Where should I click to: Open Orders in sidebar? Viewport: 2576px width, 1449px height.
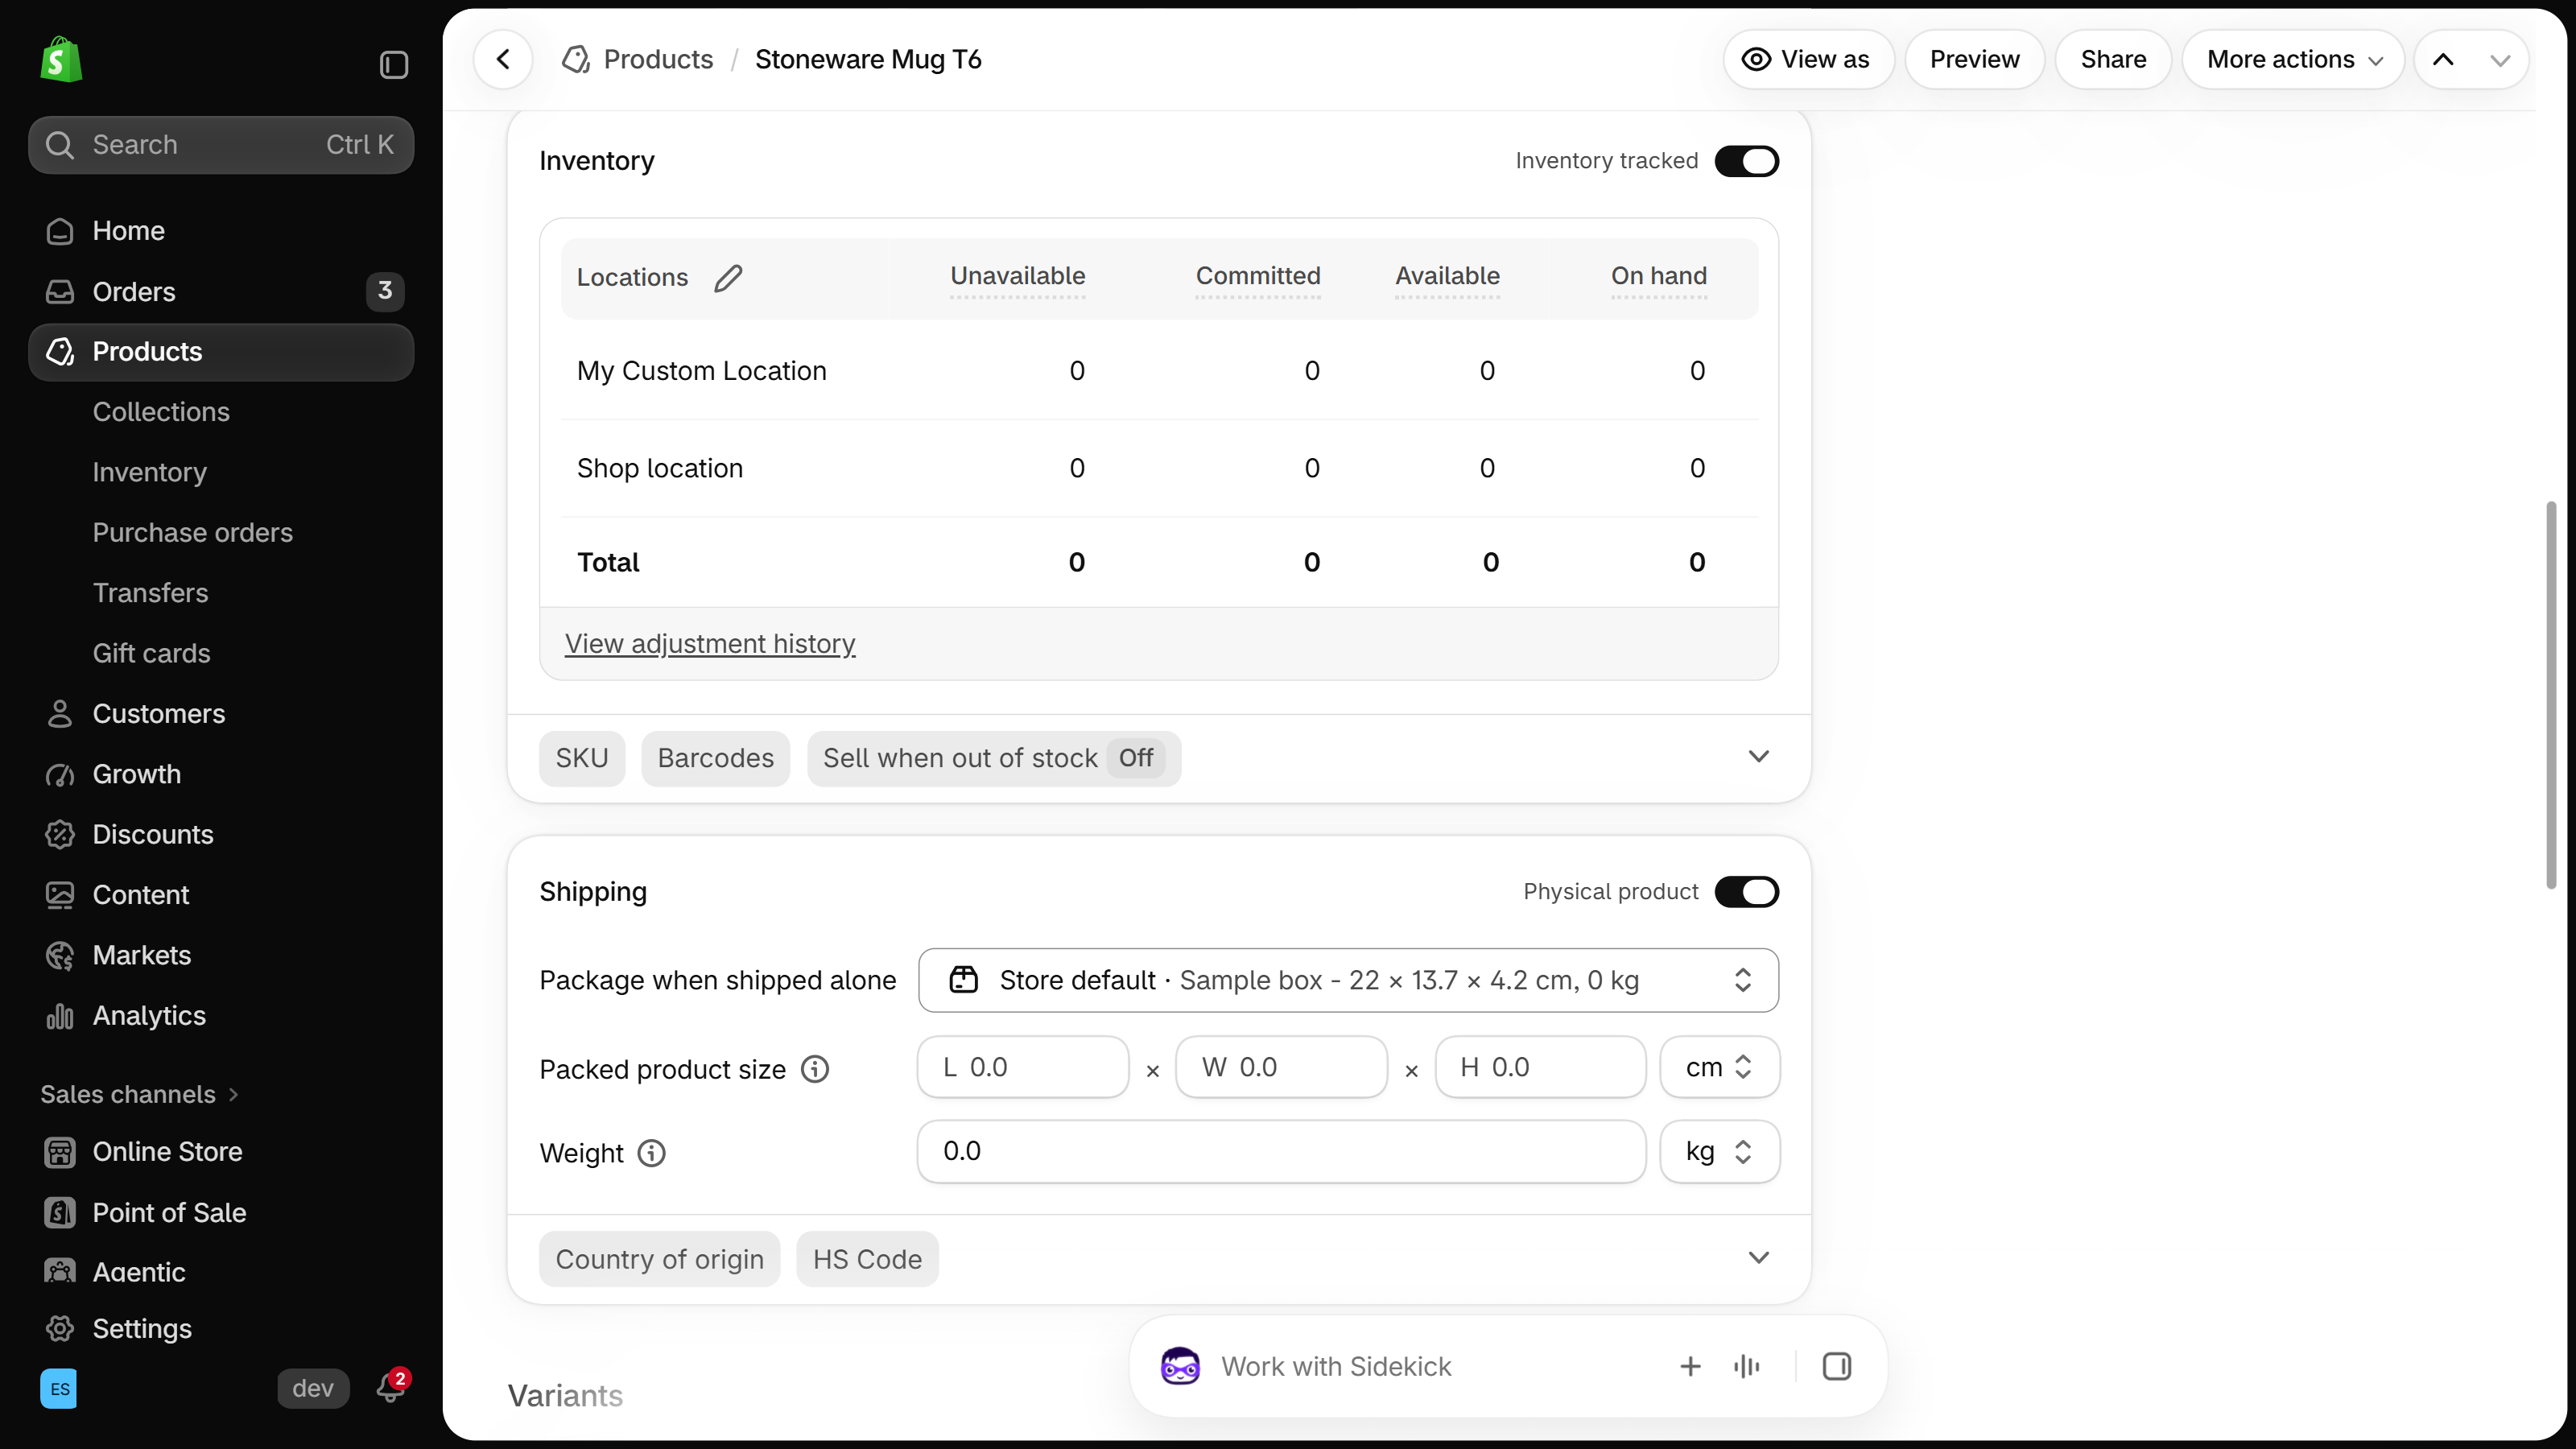pyautogui.click(x=221, y=291)
